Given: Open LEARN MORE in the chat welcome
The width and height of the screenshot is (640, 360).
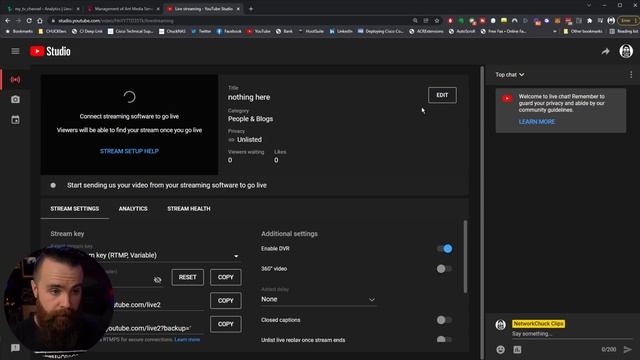Looking at the screenshot, I should pyautogui.click(x=537, y=122).
